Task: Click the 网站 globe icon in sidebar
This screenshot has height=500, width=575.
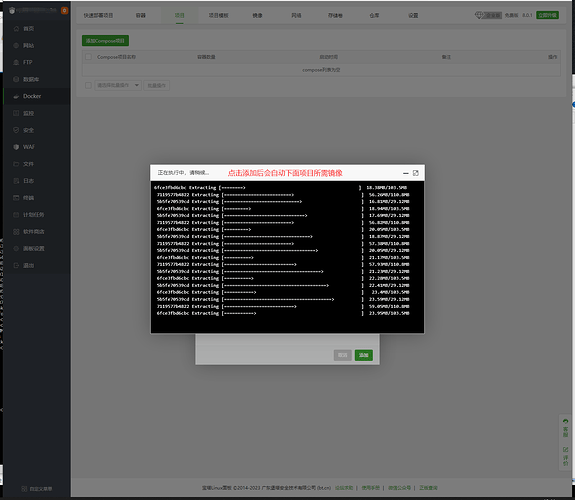Action: tap(16, 45)
